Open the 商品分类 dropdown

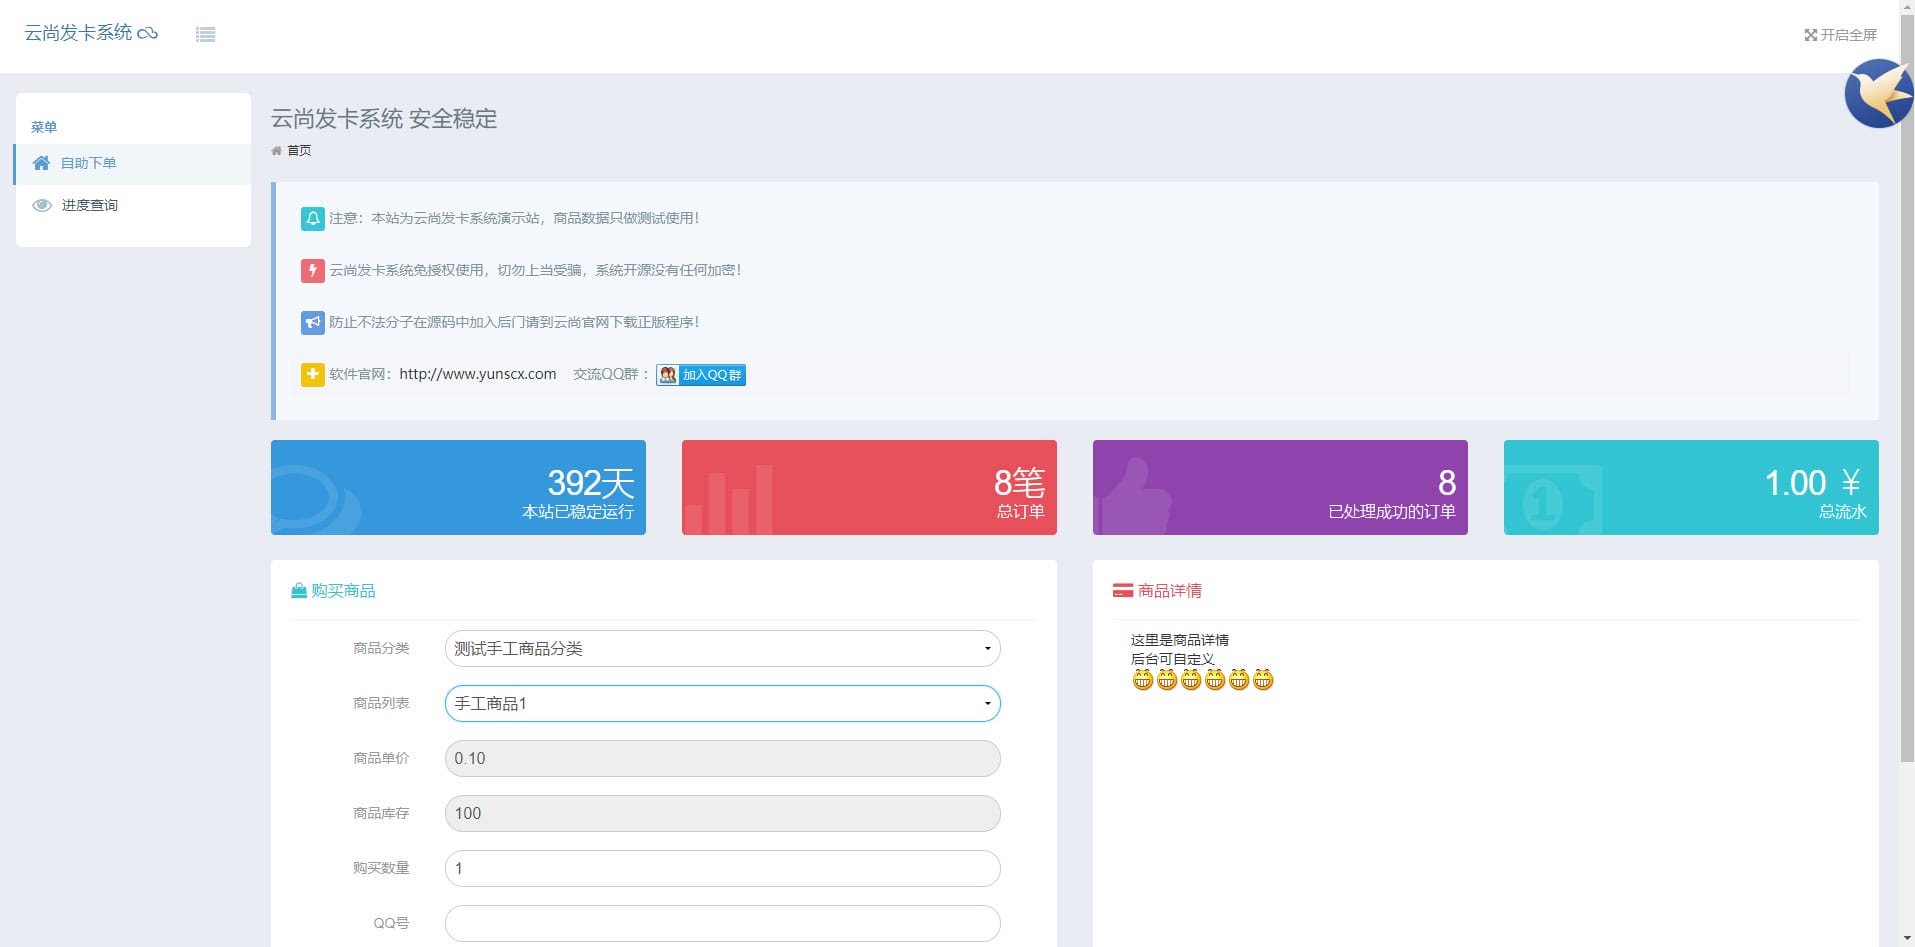pos(722,648)
